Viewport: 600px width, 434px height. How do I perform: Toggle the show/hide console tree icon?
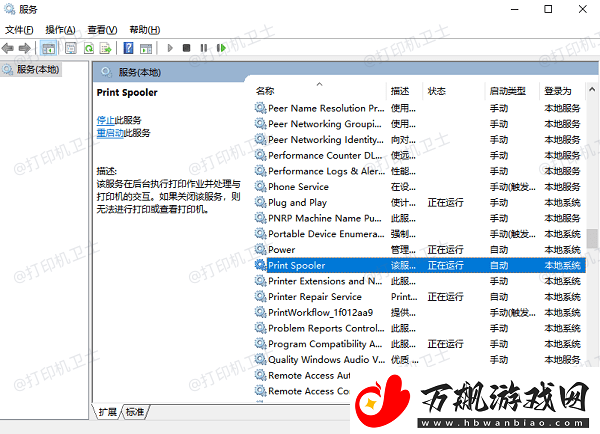point(48,48)
